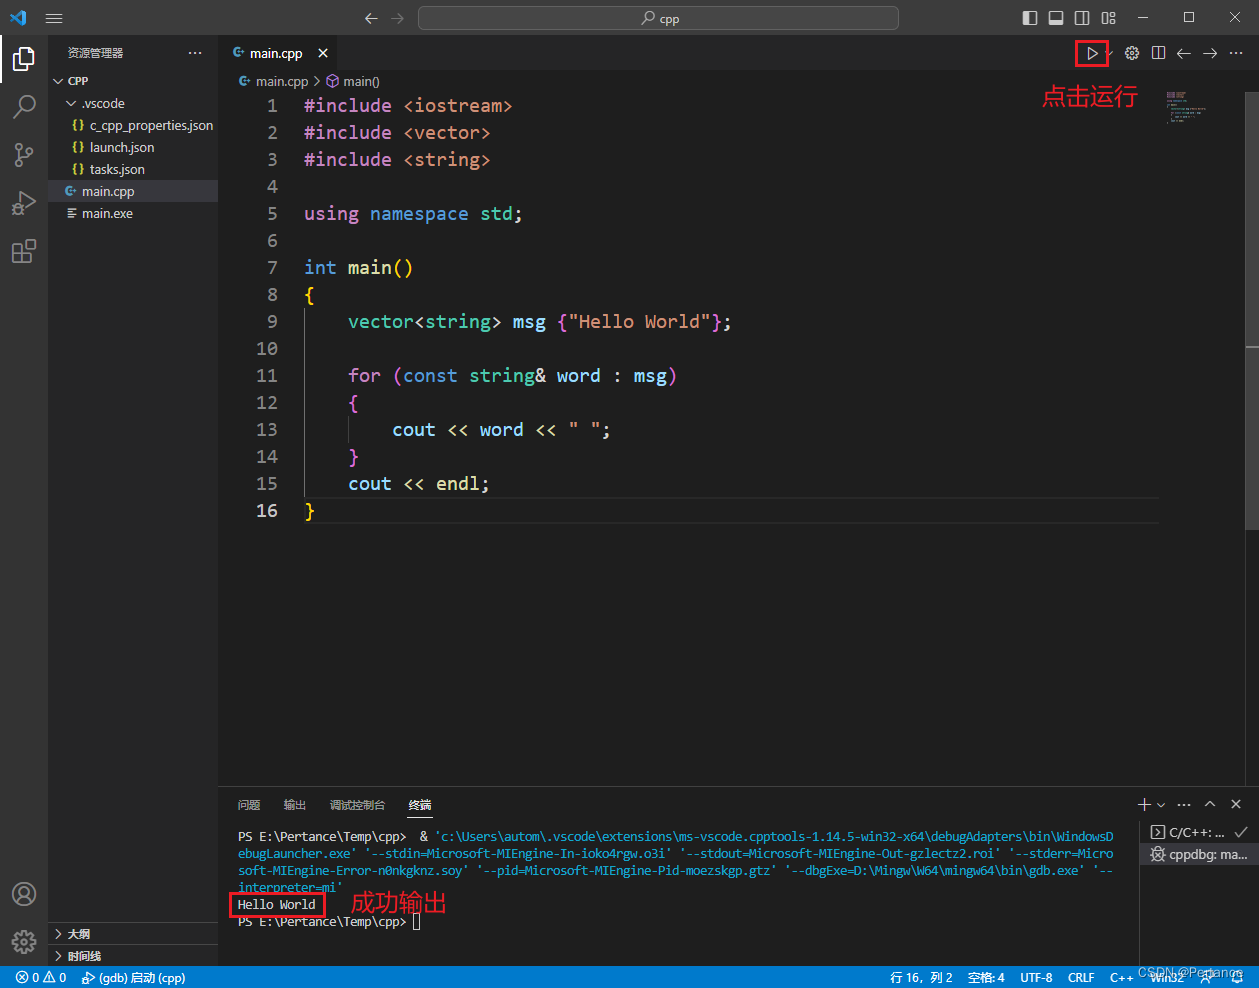Go forward using title bar arrow
1259x988 pixels.
398,18
